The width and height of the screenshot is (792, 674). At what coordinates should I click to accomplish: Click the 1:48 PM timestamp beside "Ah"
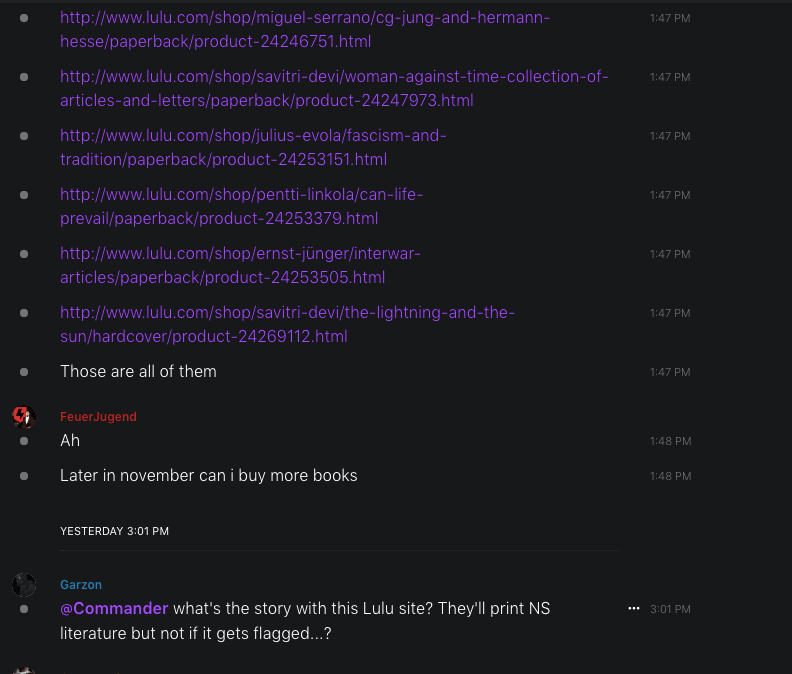point(669,441)
